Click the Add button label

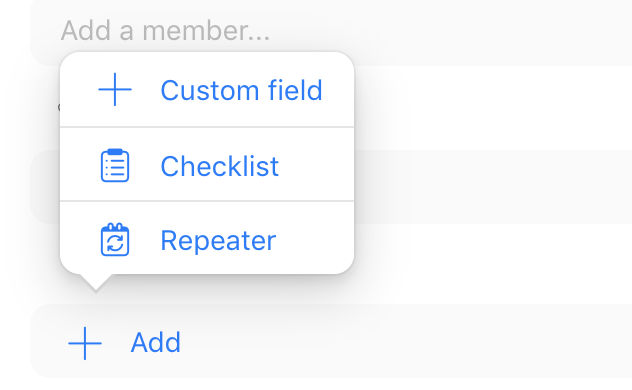click(156, 342)
